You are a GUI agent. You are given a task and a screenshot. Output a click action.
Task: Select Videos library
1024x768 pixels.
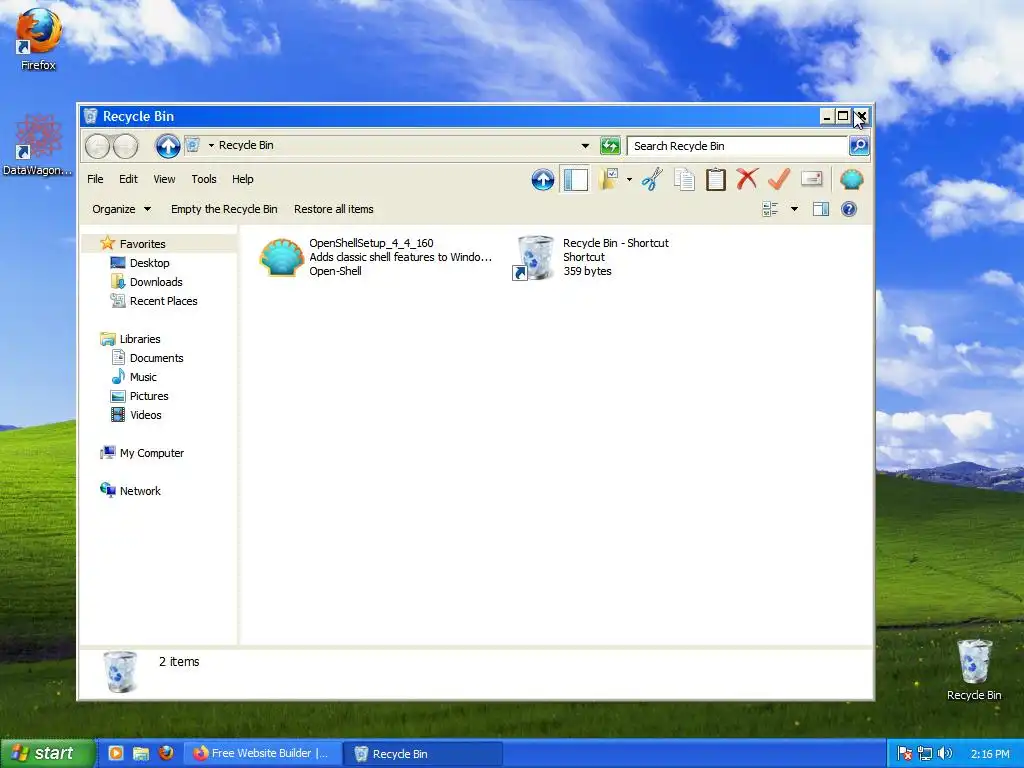145,415
